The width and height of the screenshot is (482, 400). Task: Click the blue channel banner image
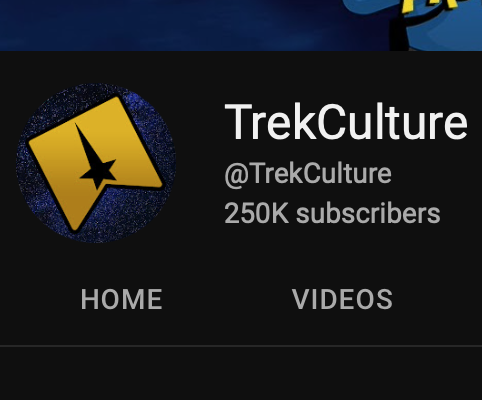click(x=241, y=25)
